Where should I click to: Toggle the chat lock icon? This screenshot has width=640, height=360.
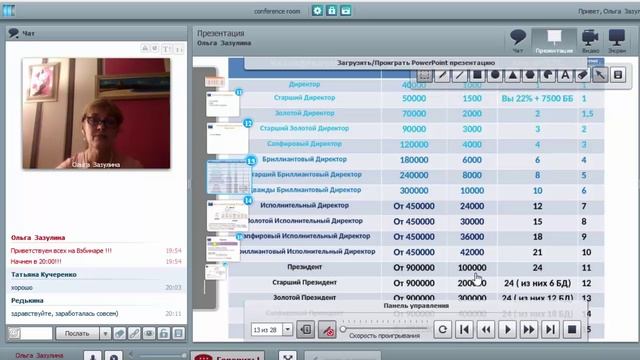pos(164,333)
